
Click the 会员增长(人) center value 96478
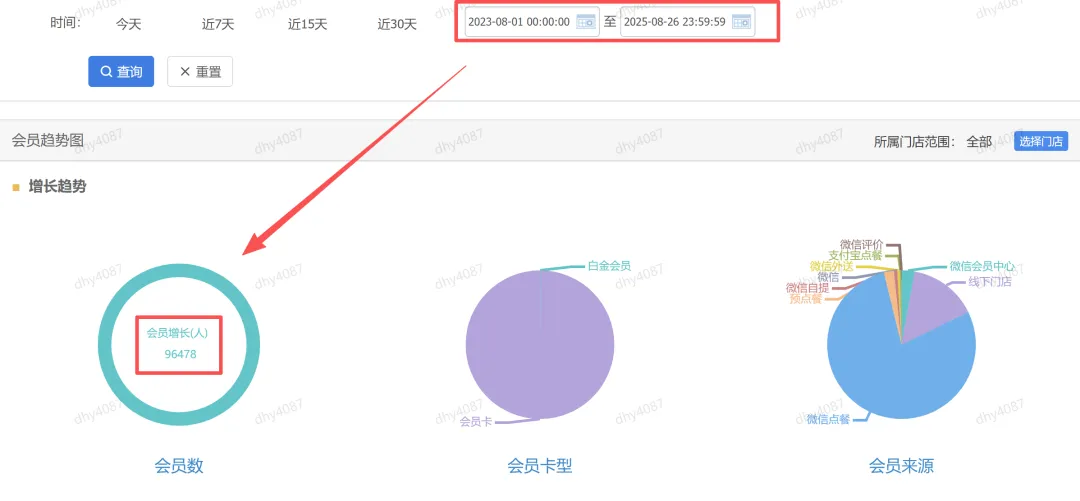click(x=178, y=354)
